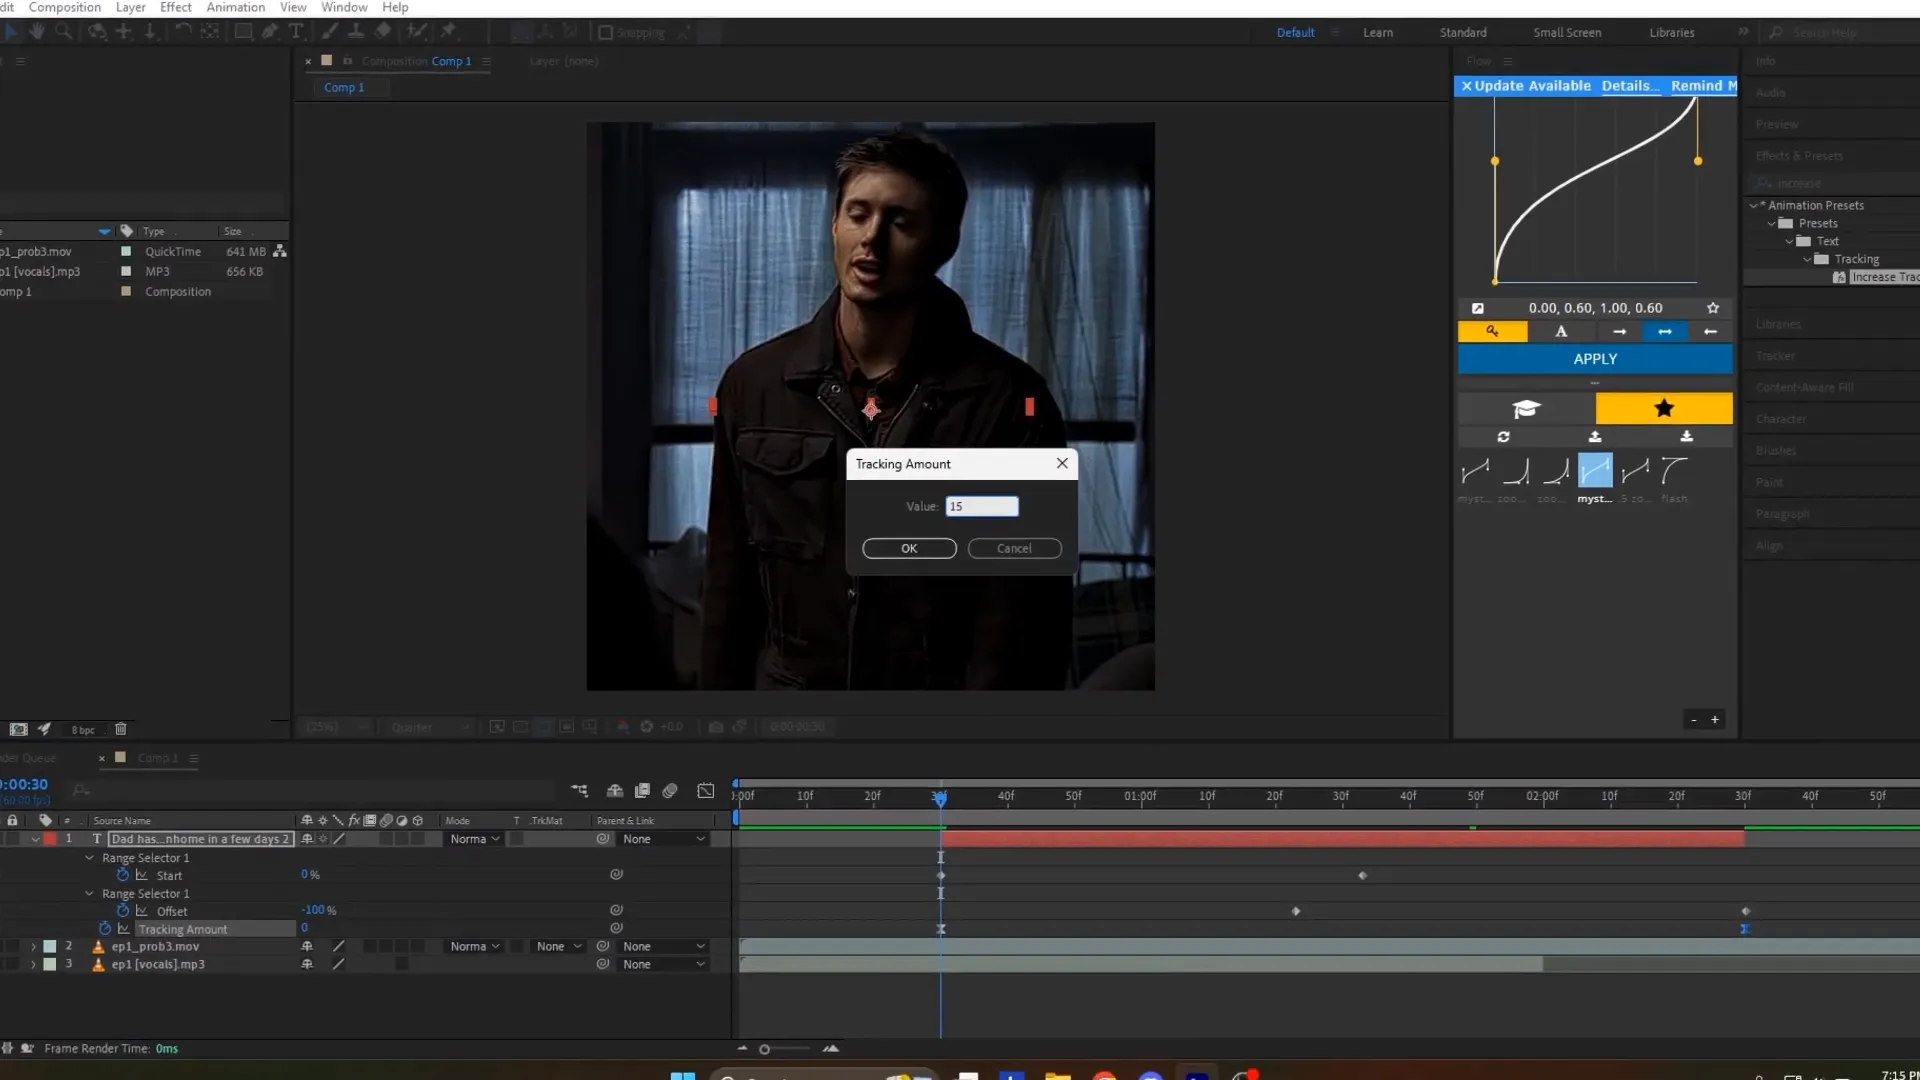The image size is (1920, 1080).
Task: Expand the ep1_prob3.mov layer
Action: 33,946
